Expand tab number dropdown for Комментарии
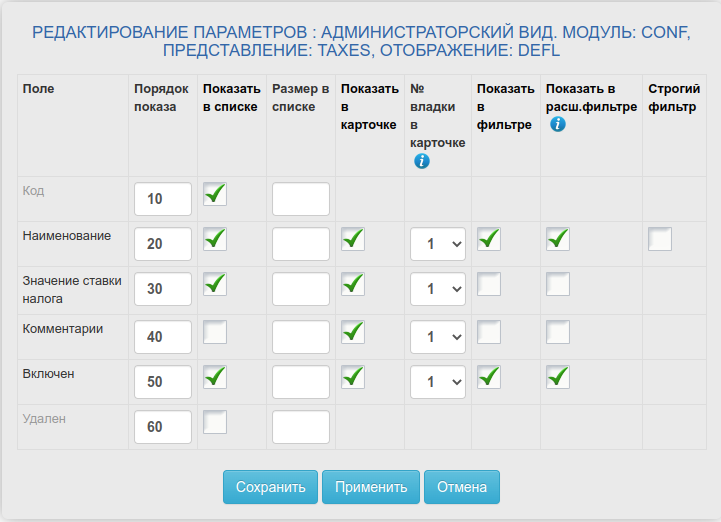 click(x=437, y=336)
